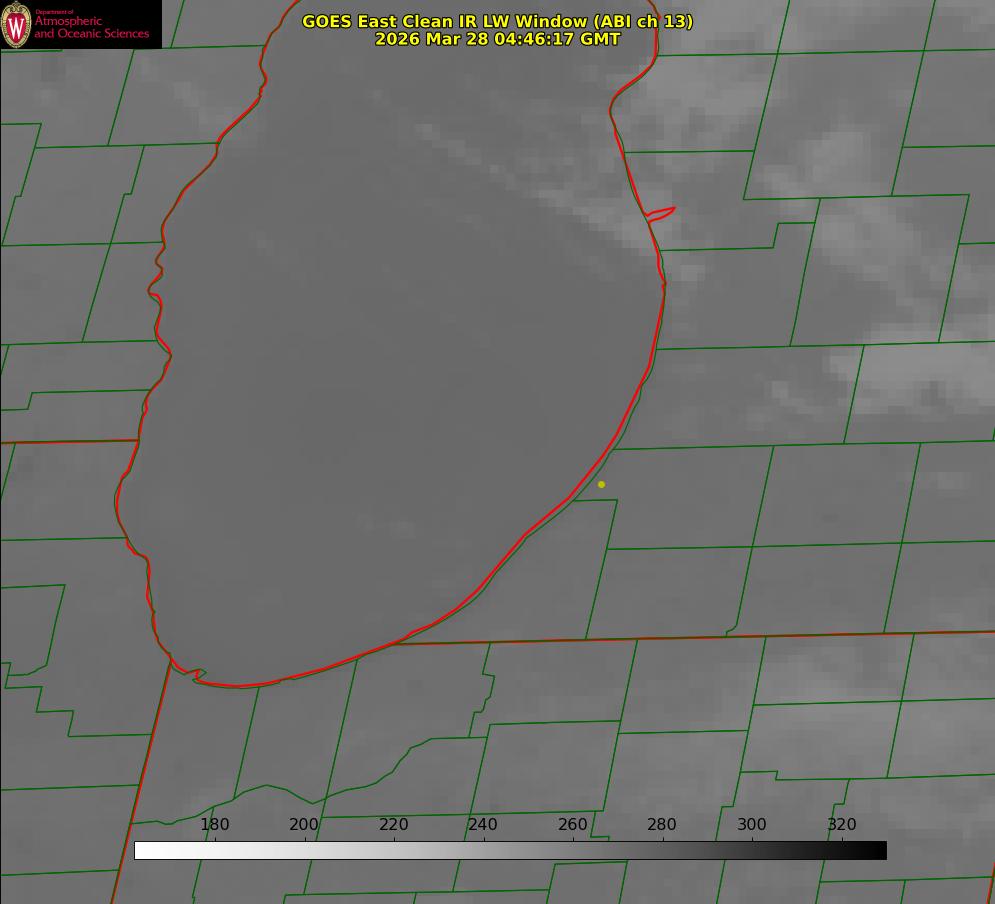995x904 pixels.
Task: Click the 240 colorbar tick label
Action: [x=483, y=824]
